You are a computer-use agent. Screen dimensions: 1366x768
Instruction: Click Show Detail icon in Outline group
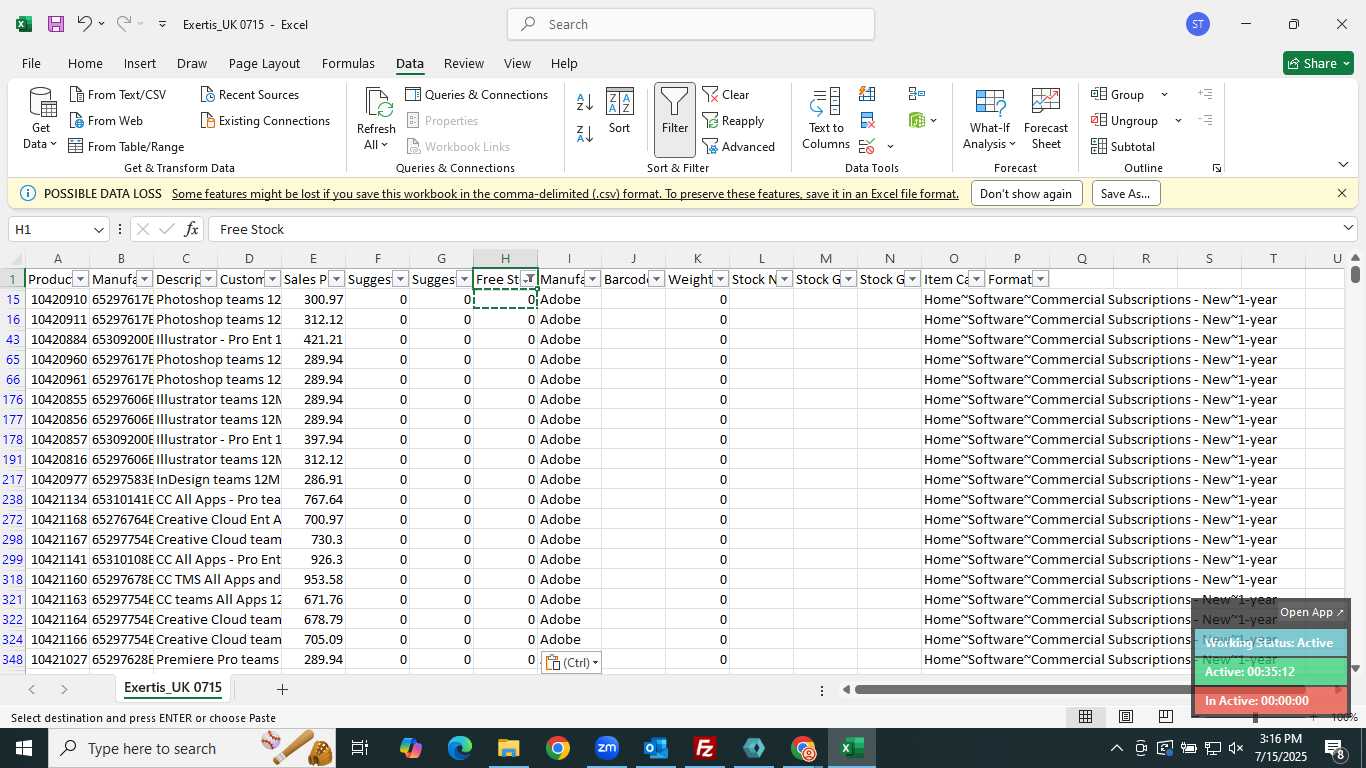[1205, 94]
